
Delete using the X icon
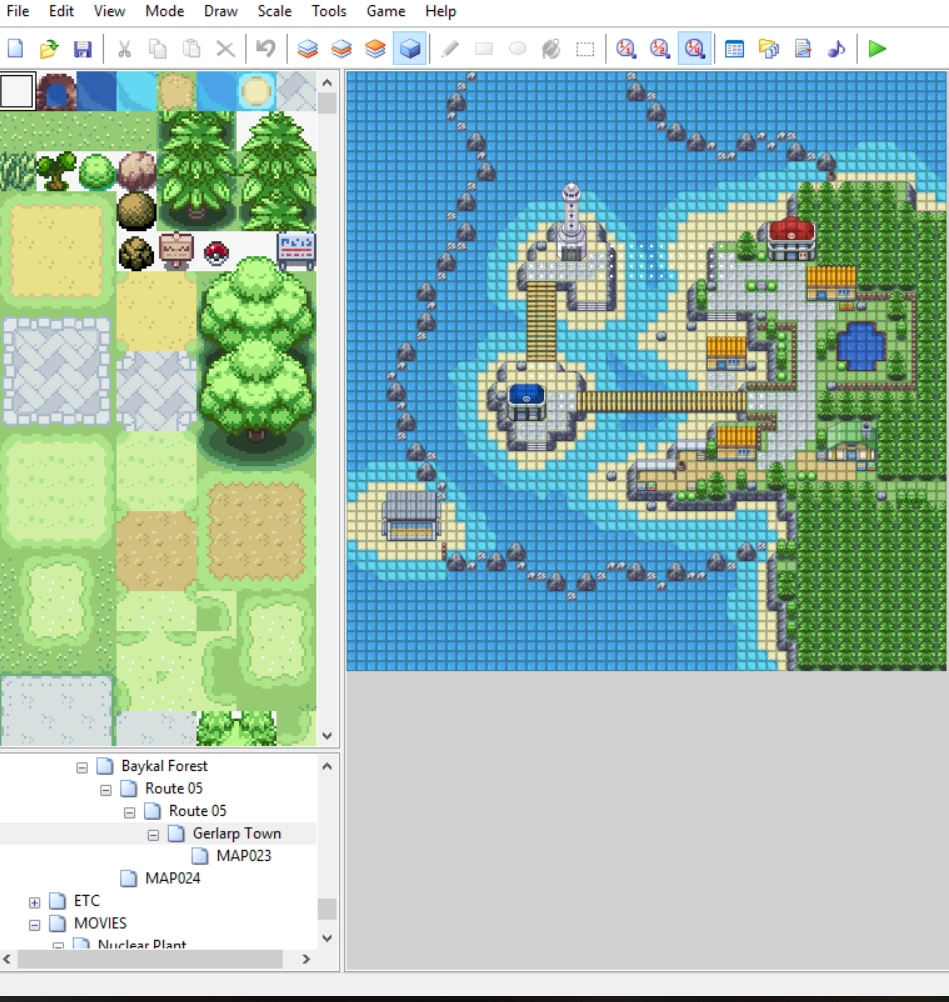coord(225,49)
